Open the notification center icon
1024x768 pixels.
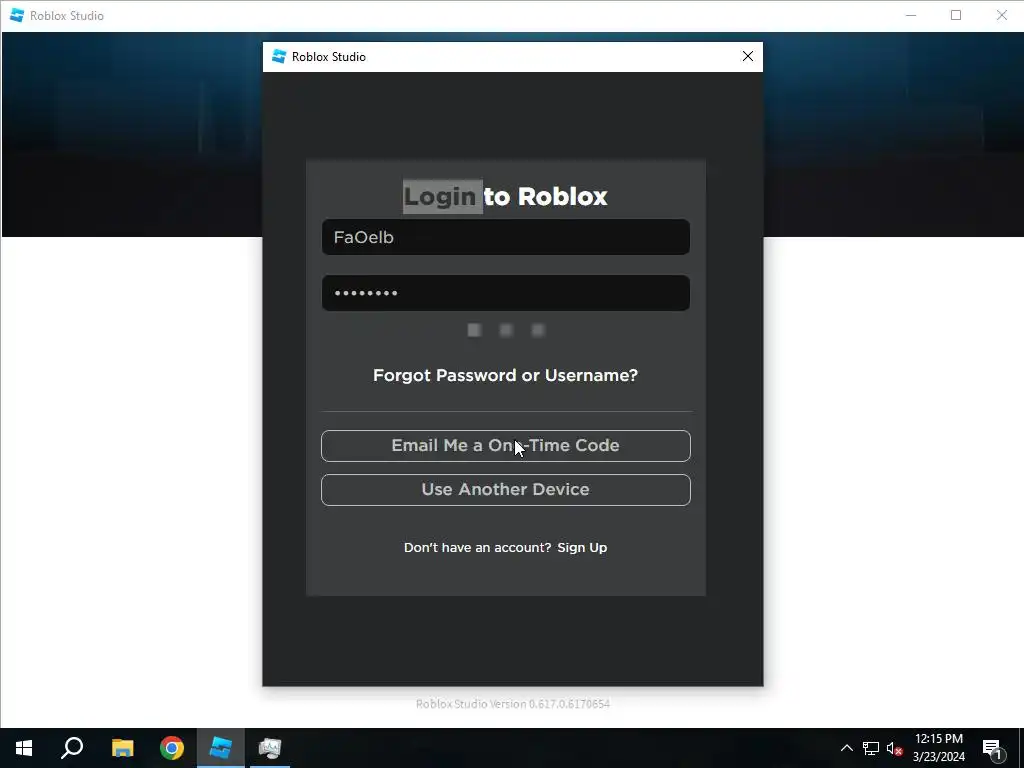(992, 748)
